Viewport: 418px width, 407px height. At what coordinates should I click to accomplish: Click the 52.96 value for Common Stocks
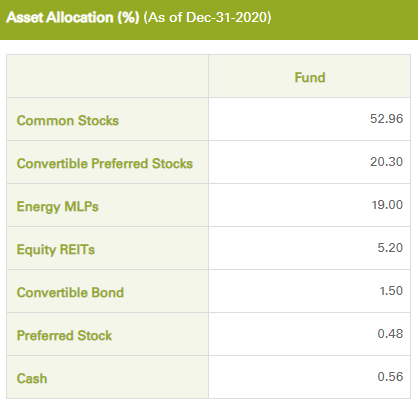point(386,119)
